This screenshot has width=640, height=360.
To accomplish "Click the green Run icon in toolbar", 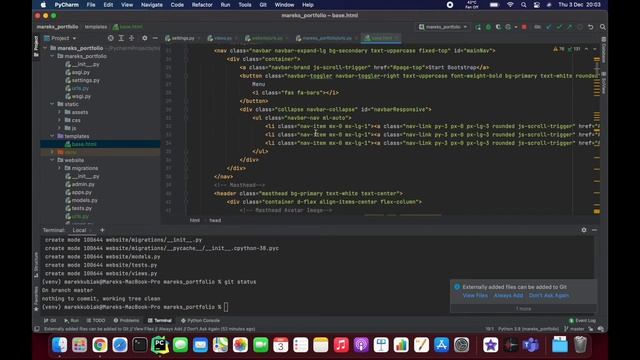I will [x=478, y=27].
